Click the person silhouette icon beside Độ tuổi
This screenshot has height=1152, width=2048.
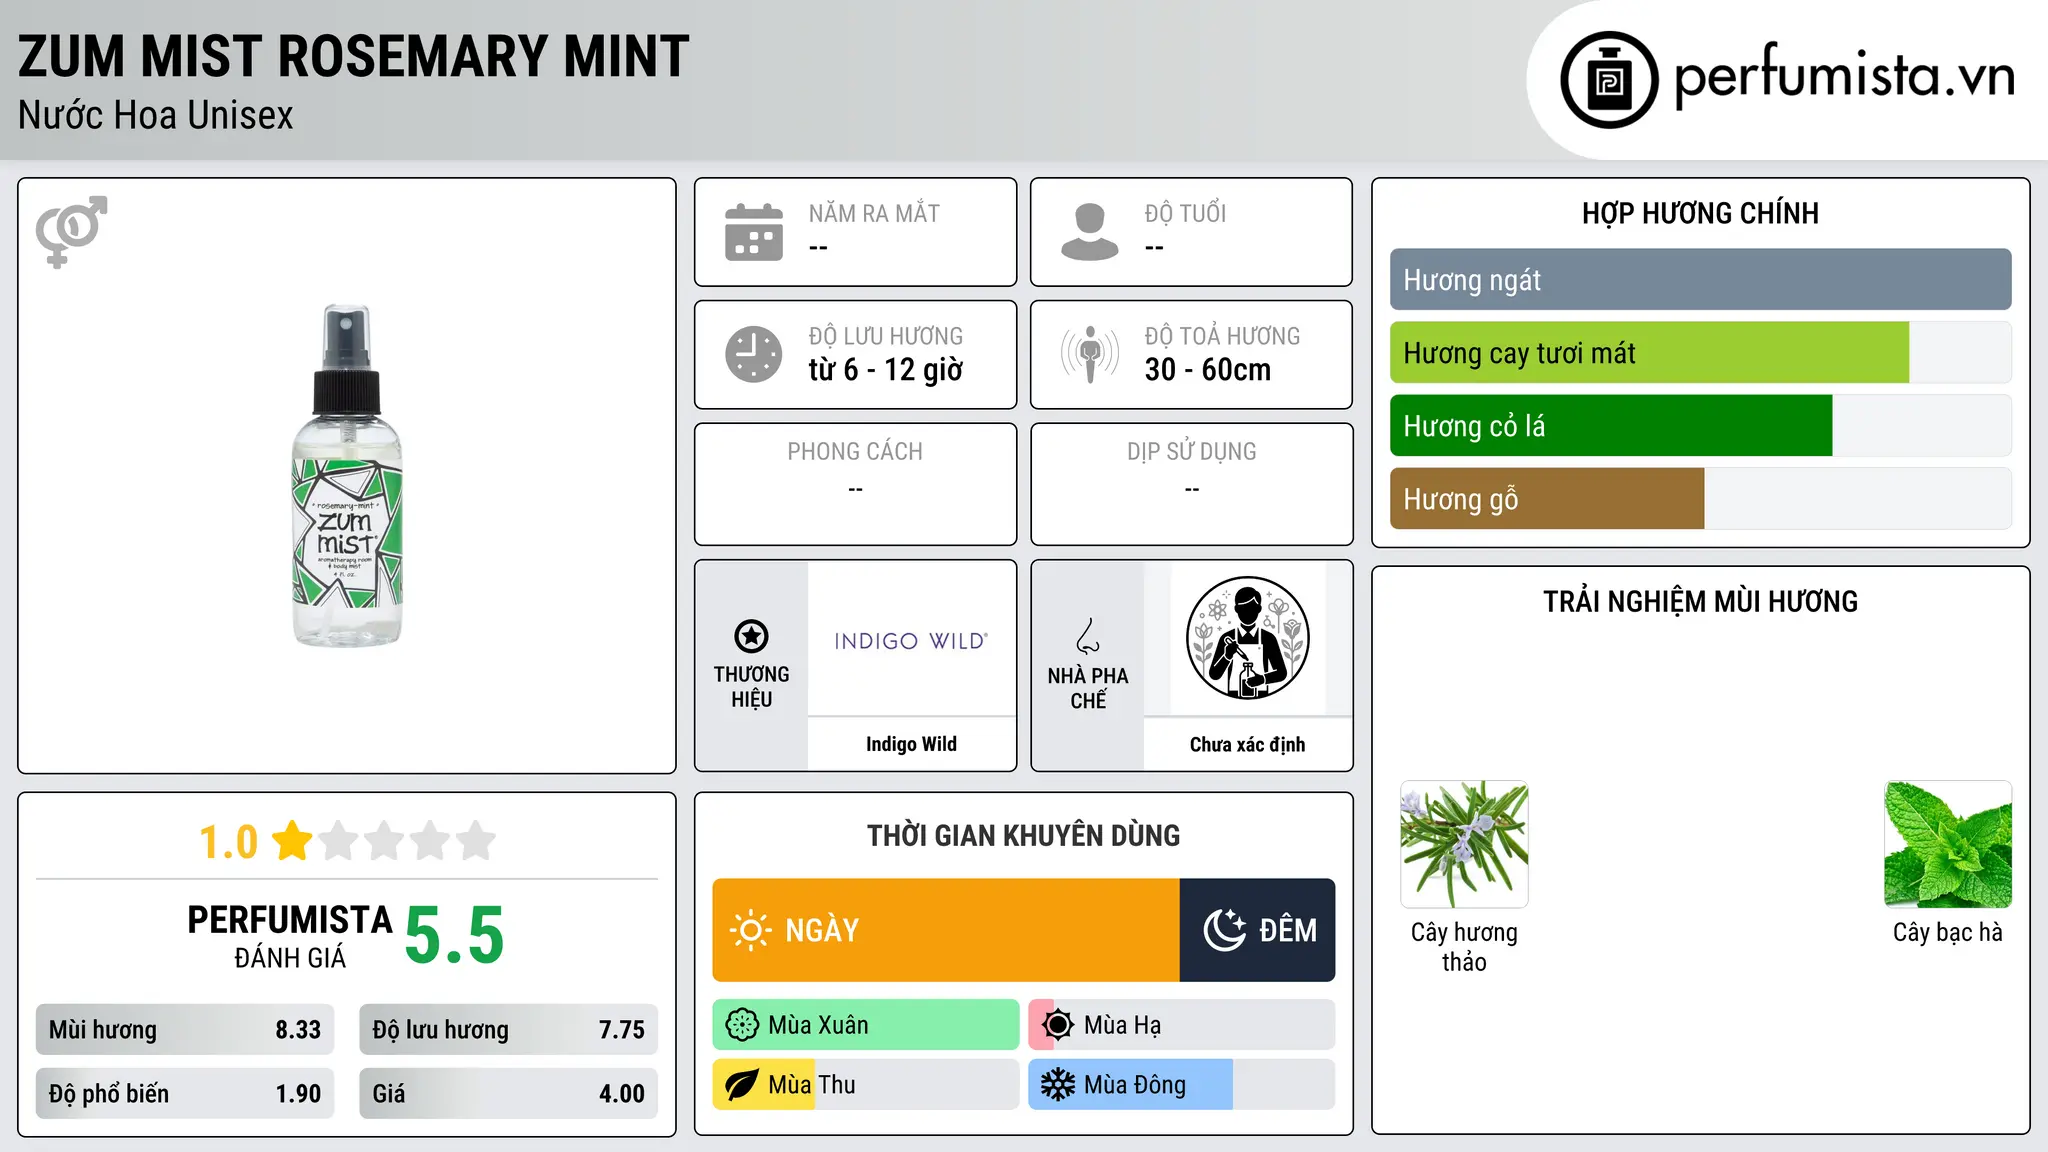pos(1090,232)
